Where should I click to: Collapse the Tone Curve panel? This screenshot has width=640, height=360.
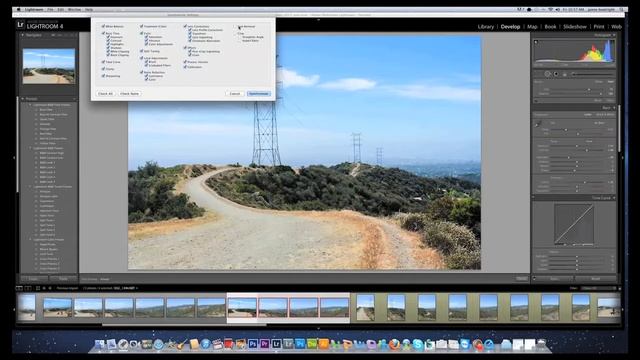(x=614, y=198)
